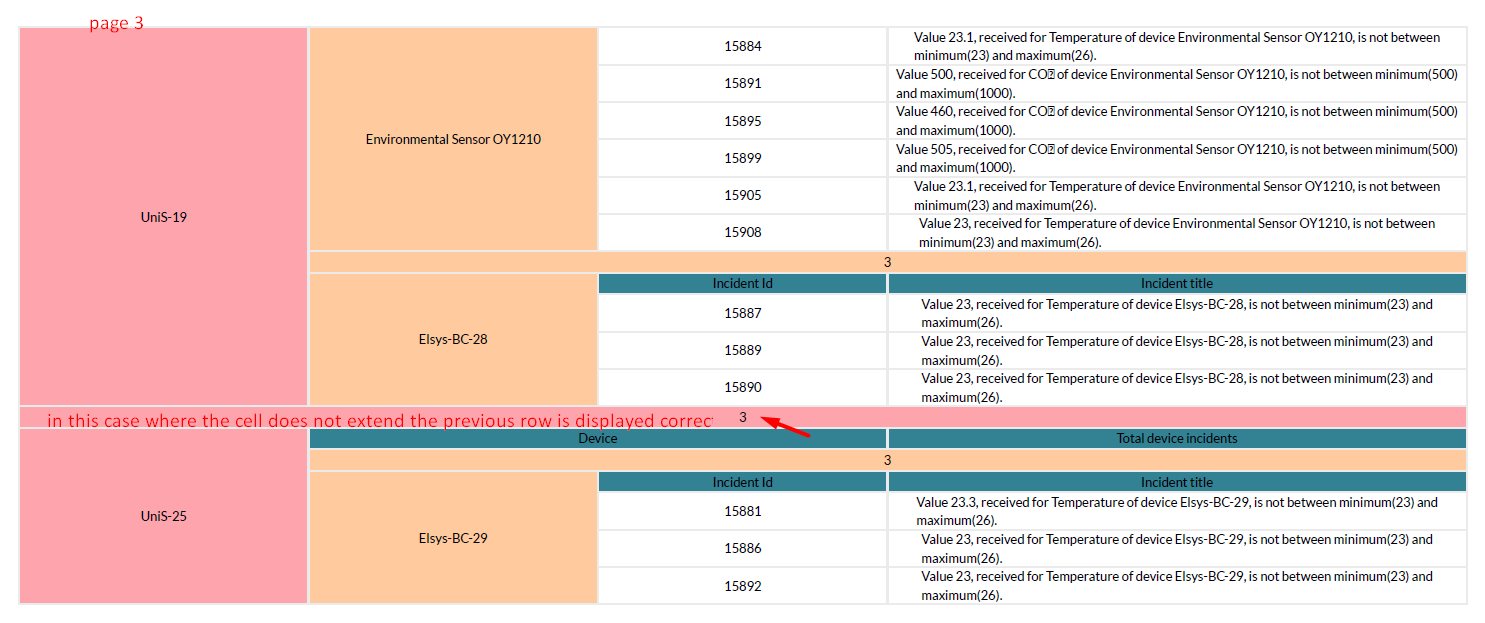Click the Elsys-BC-29 device cell
The width and height of the screenshot is (1485, 623).
453,537
